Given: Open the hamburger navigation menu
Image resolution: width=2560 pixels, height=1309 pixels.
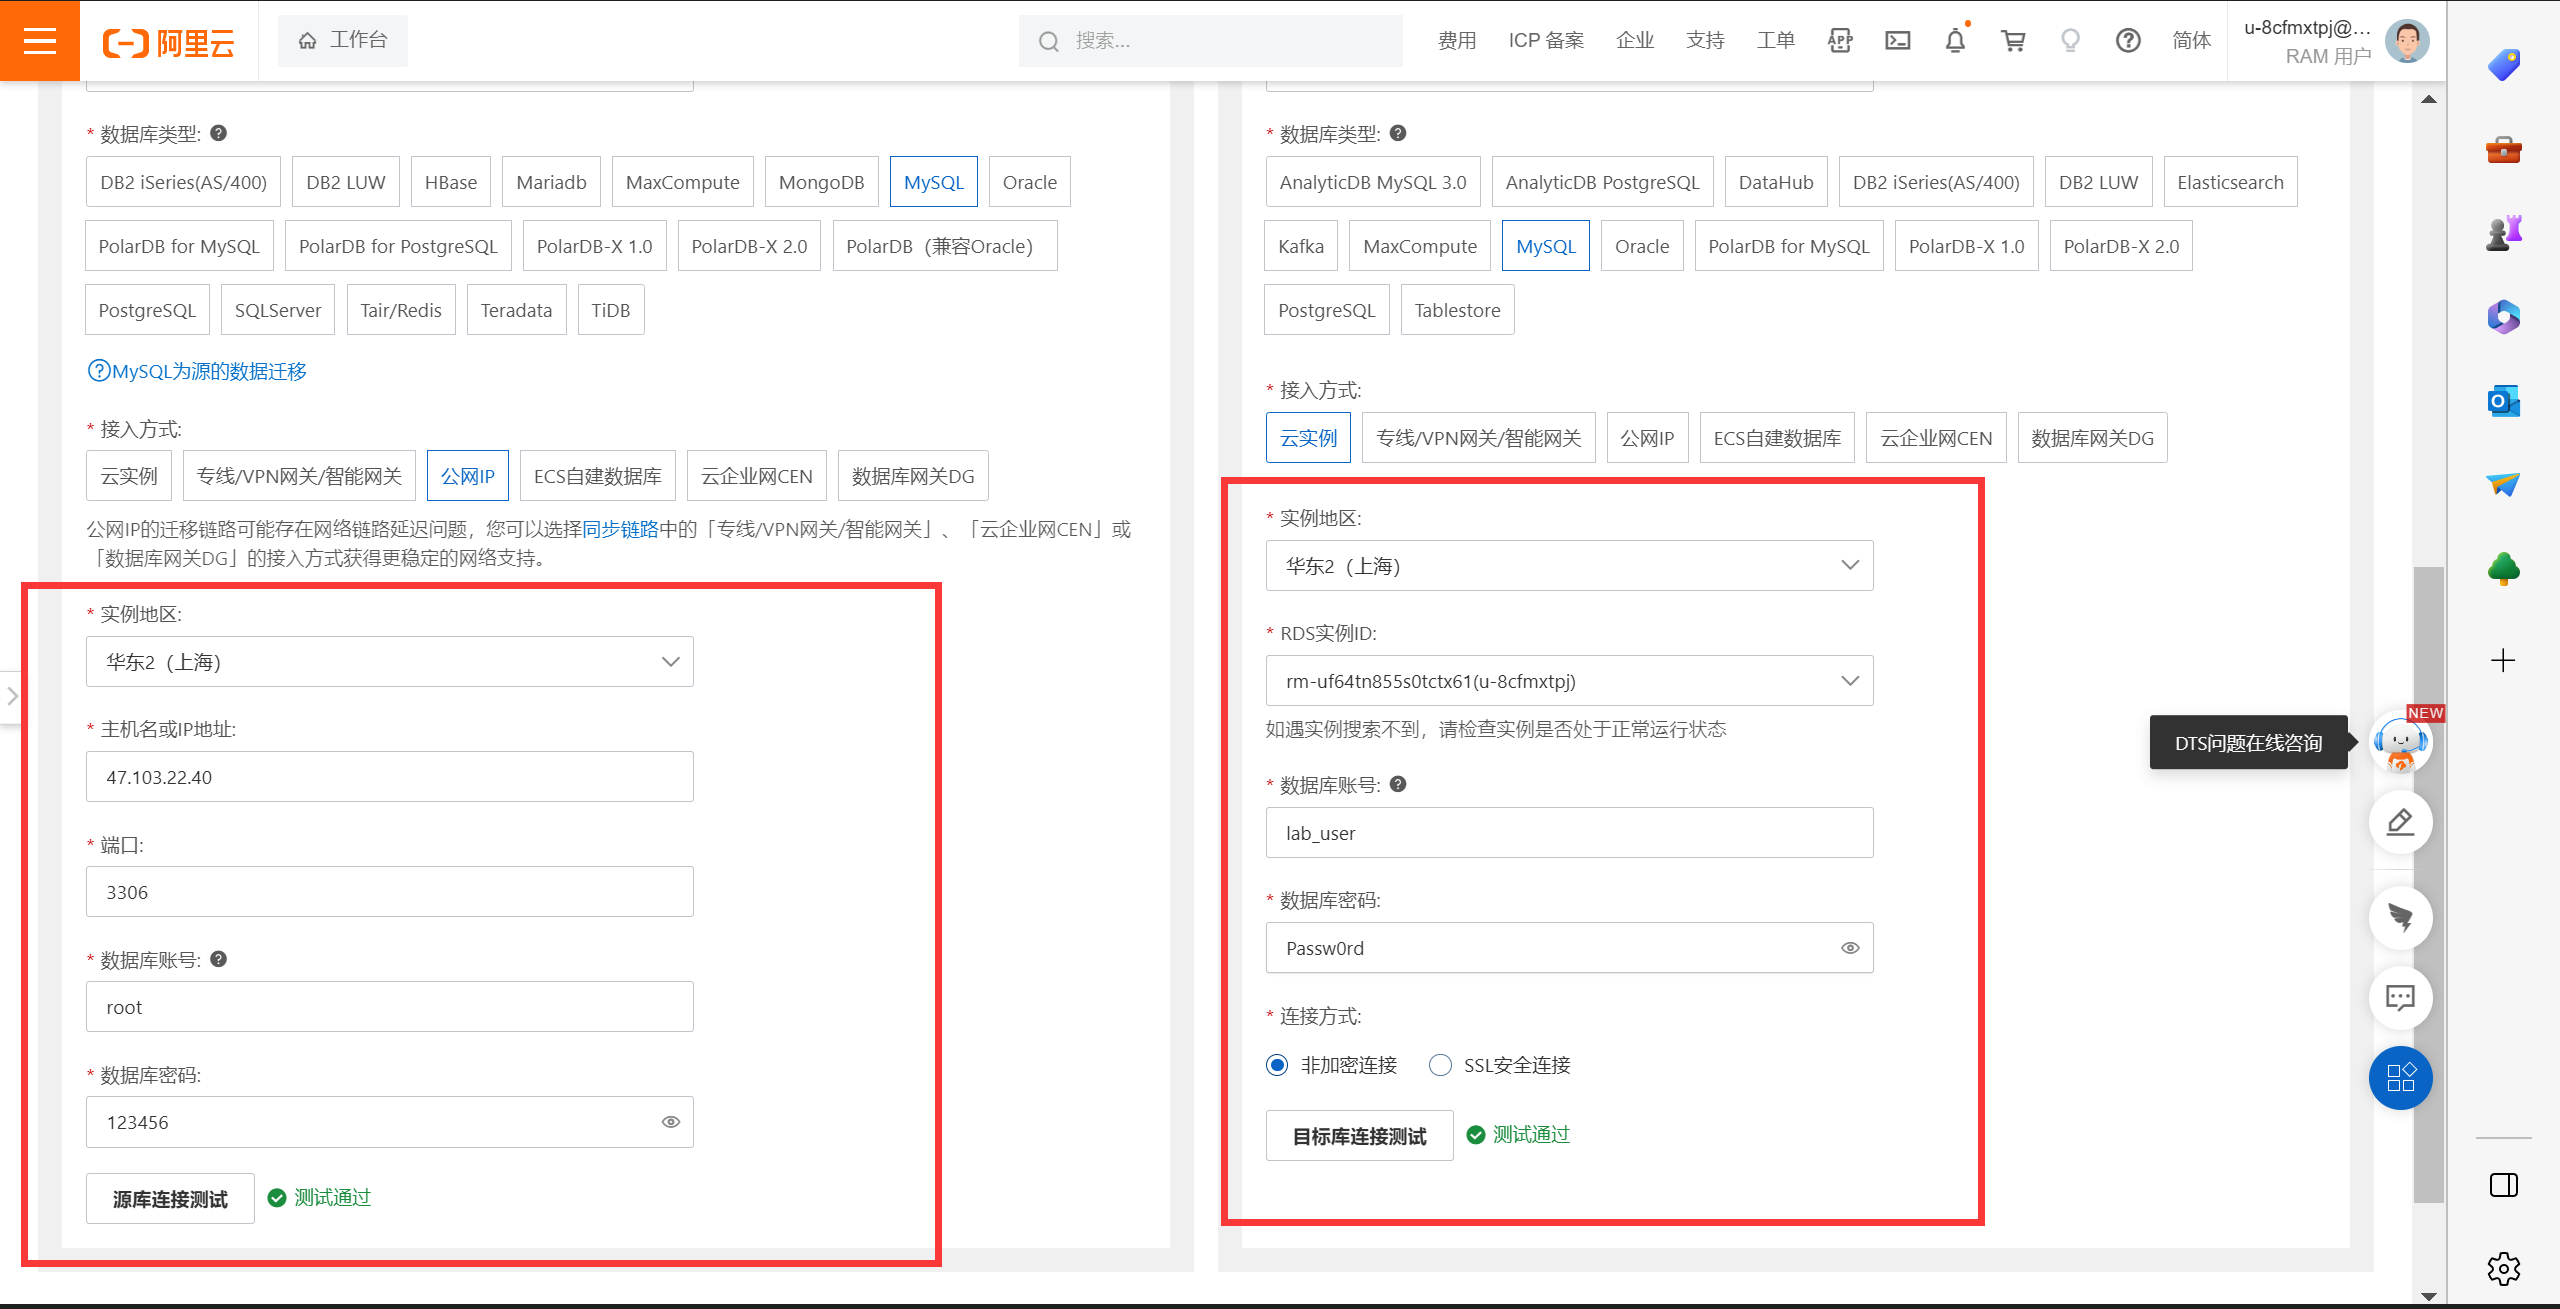Looking at the screenshot, I should [x=40, y=41].
